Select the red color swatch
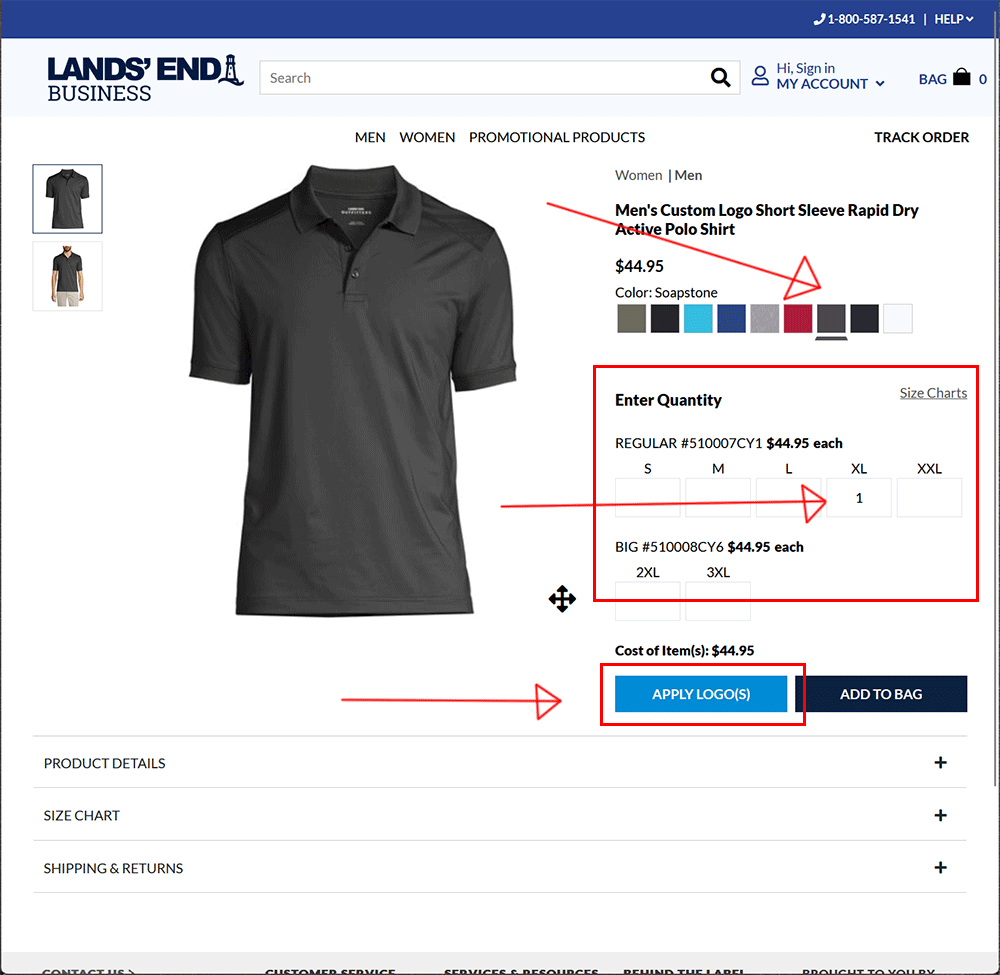 (x=797, y=318)
